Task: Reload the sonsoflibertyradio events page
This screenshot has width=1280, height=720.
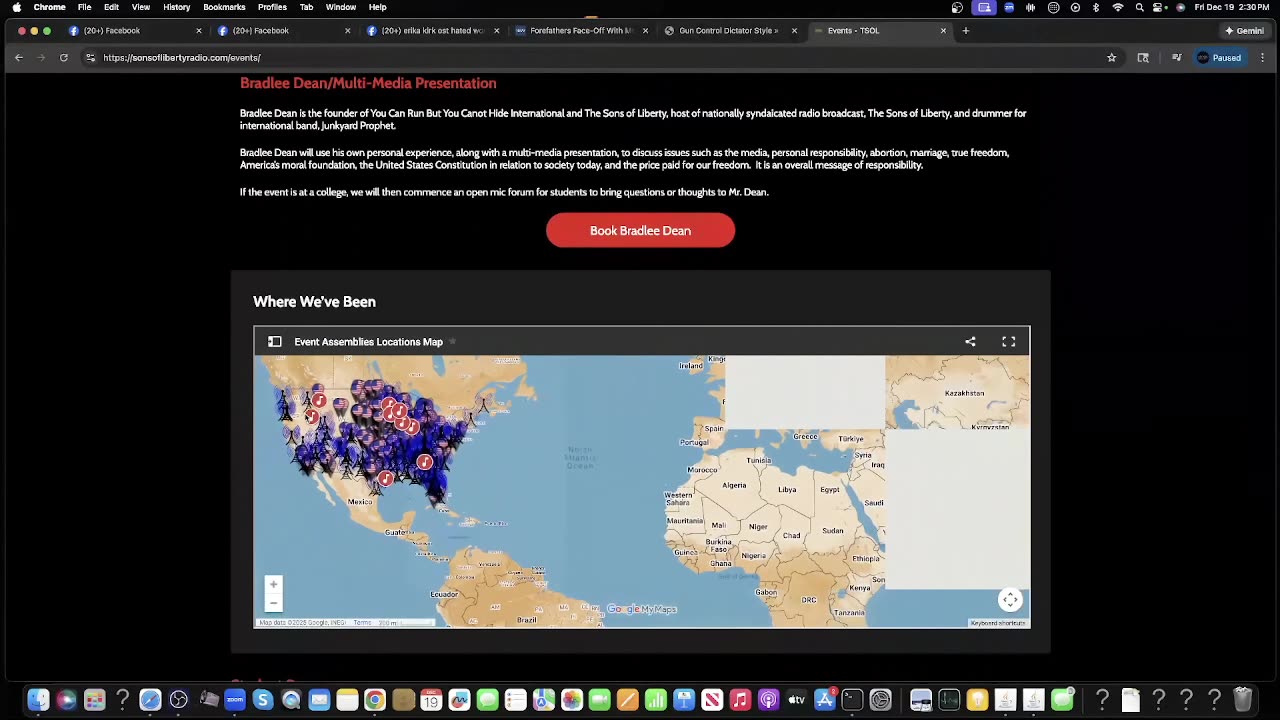Action: pyautogui.click(x=63, y=58)
